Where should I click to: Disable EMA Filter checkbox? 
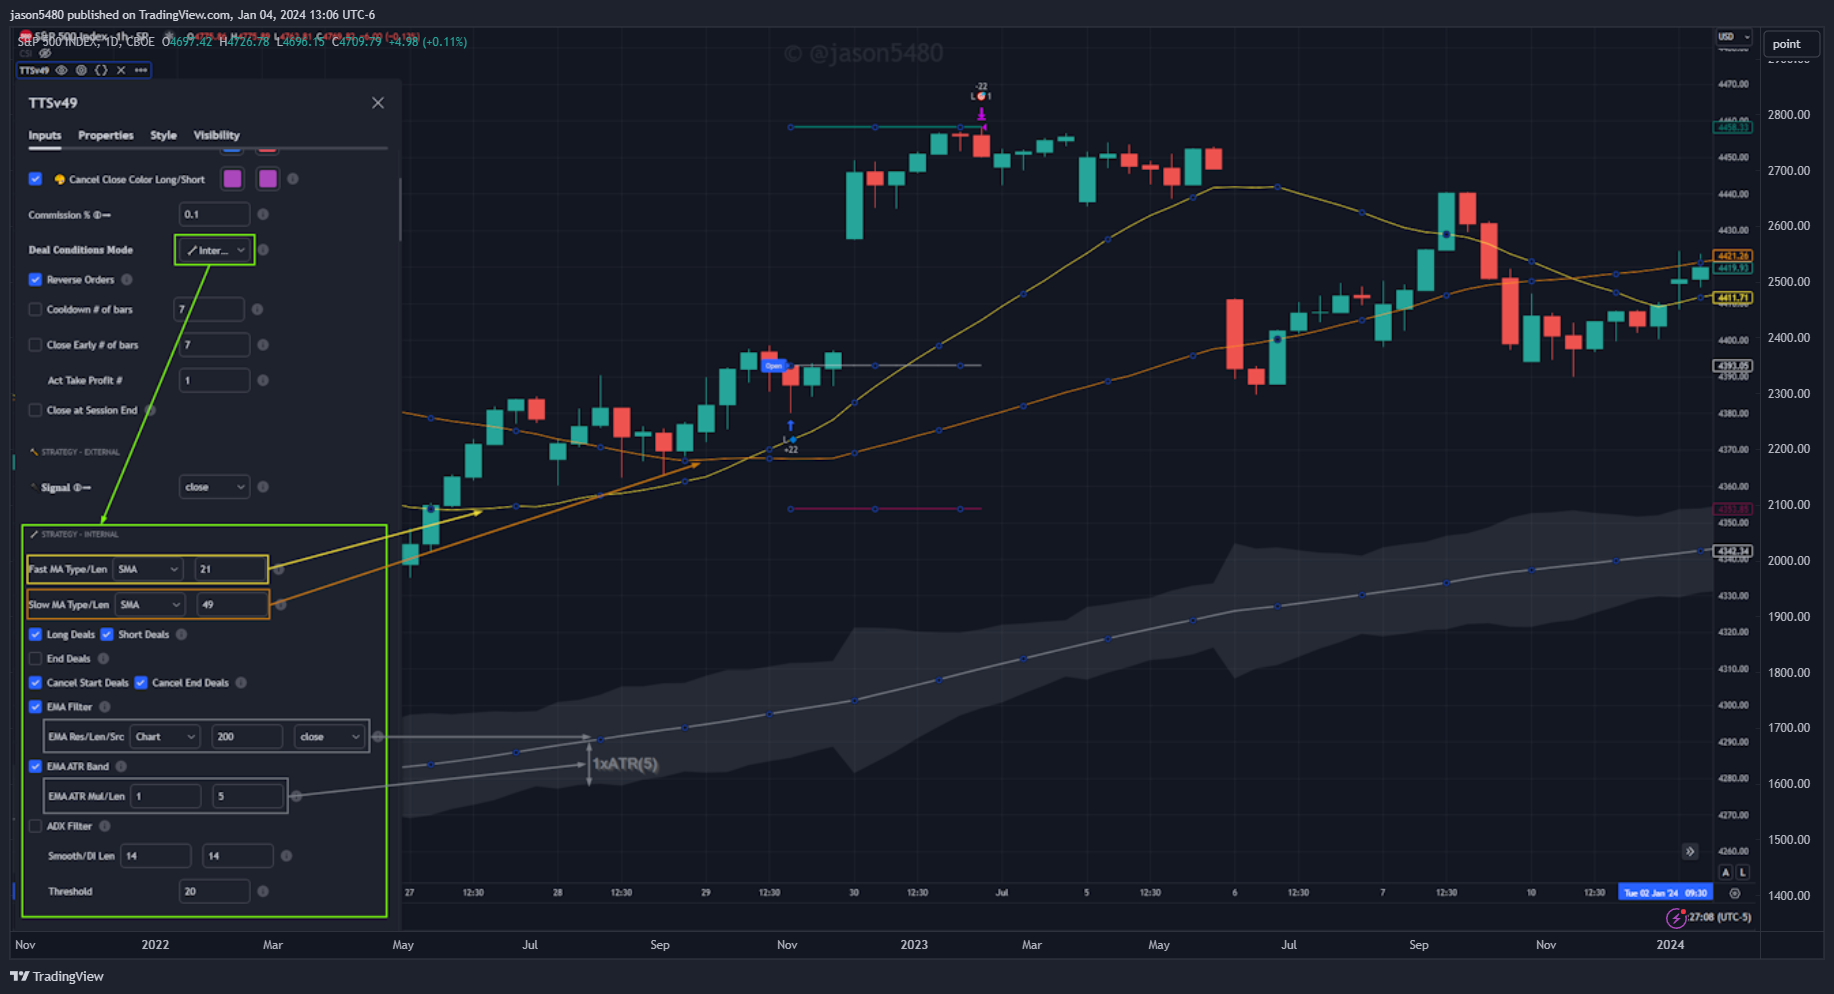tap(35, 707)
